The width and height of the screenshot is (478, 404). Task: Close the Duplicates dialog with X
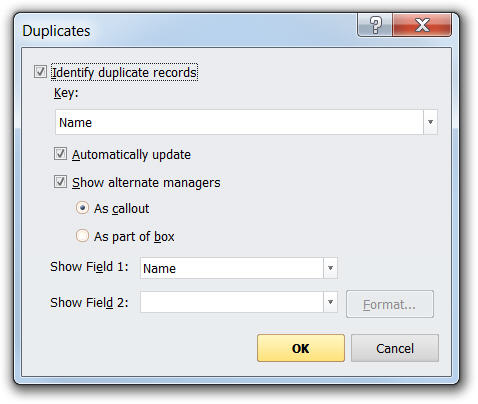coord(422,25)
